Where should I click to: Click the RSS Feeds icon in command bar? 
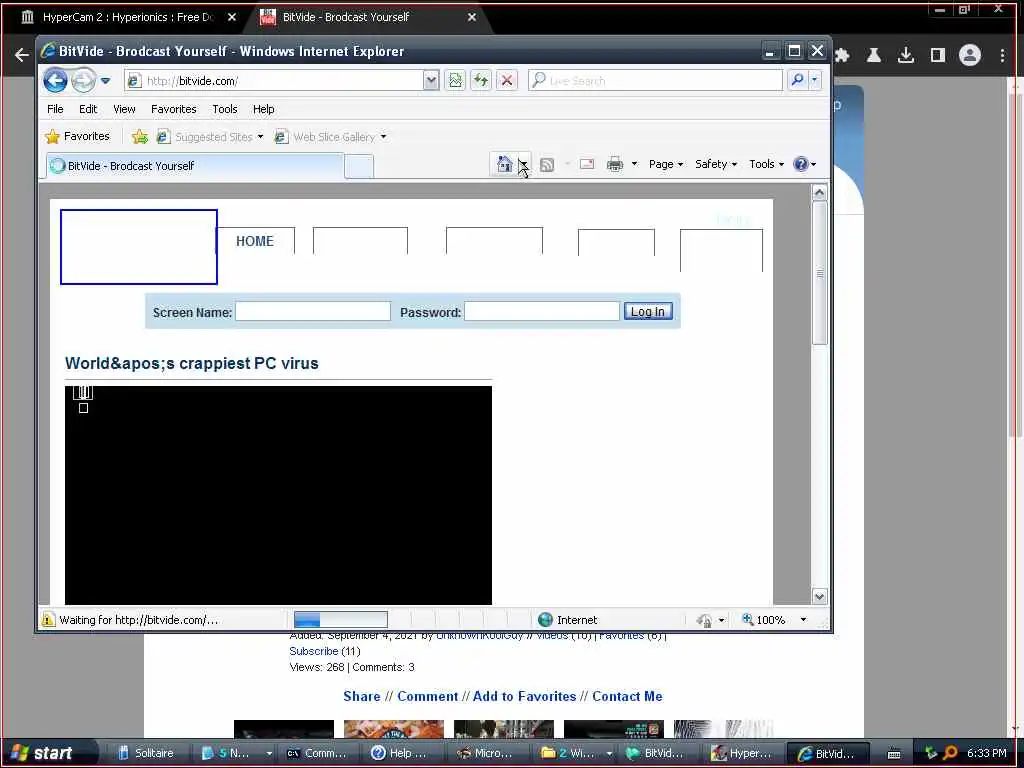[x=547, y=165]
